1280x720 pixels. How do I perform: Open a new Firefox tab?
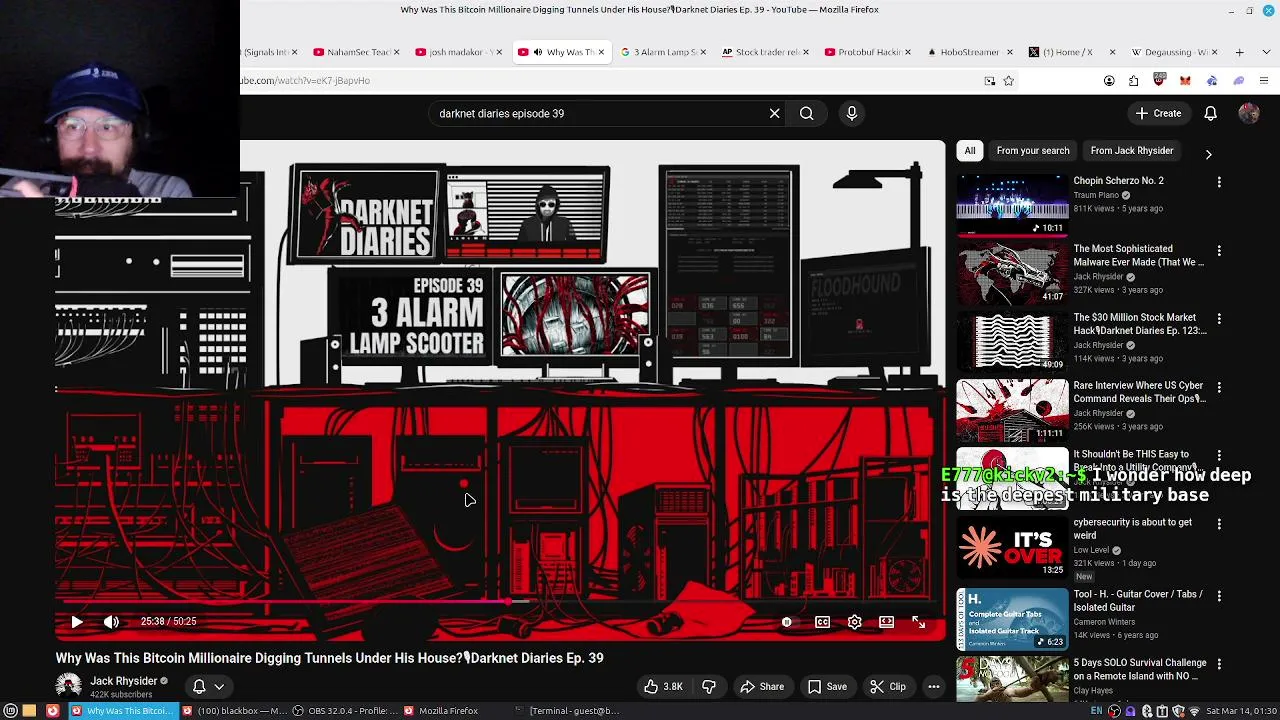point(1239,52)
